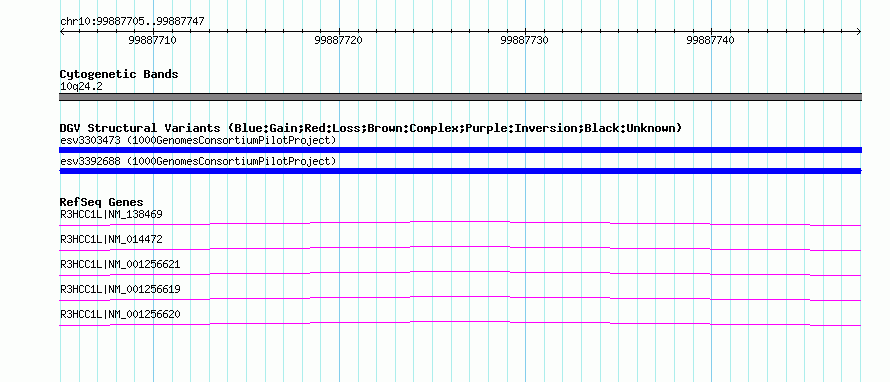Click the DGV Structural Variants track title
This screenshot has width=890, height=382.
371,128
